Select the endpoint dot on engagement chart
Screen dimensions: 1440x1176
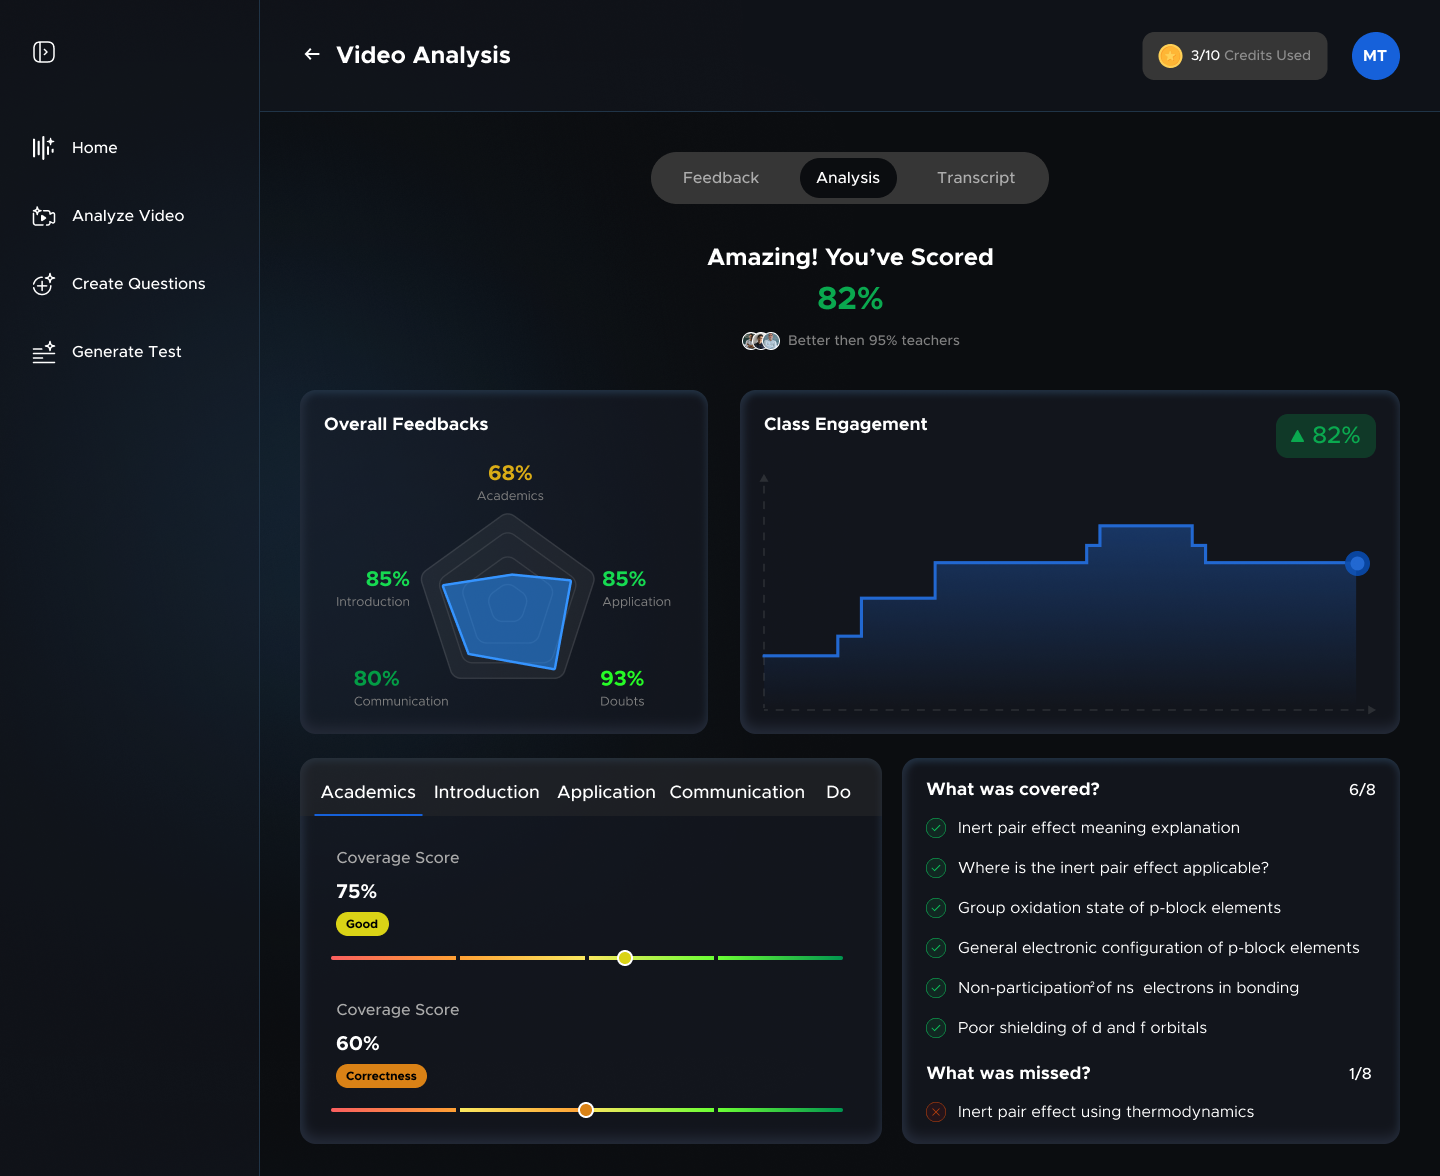coord(1357,563)
